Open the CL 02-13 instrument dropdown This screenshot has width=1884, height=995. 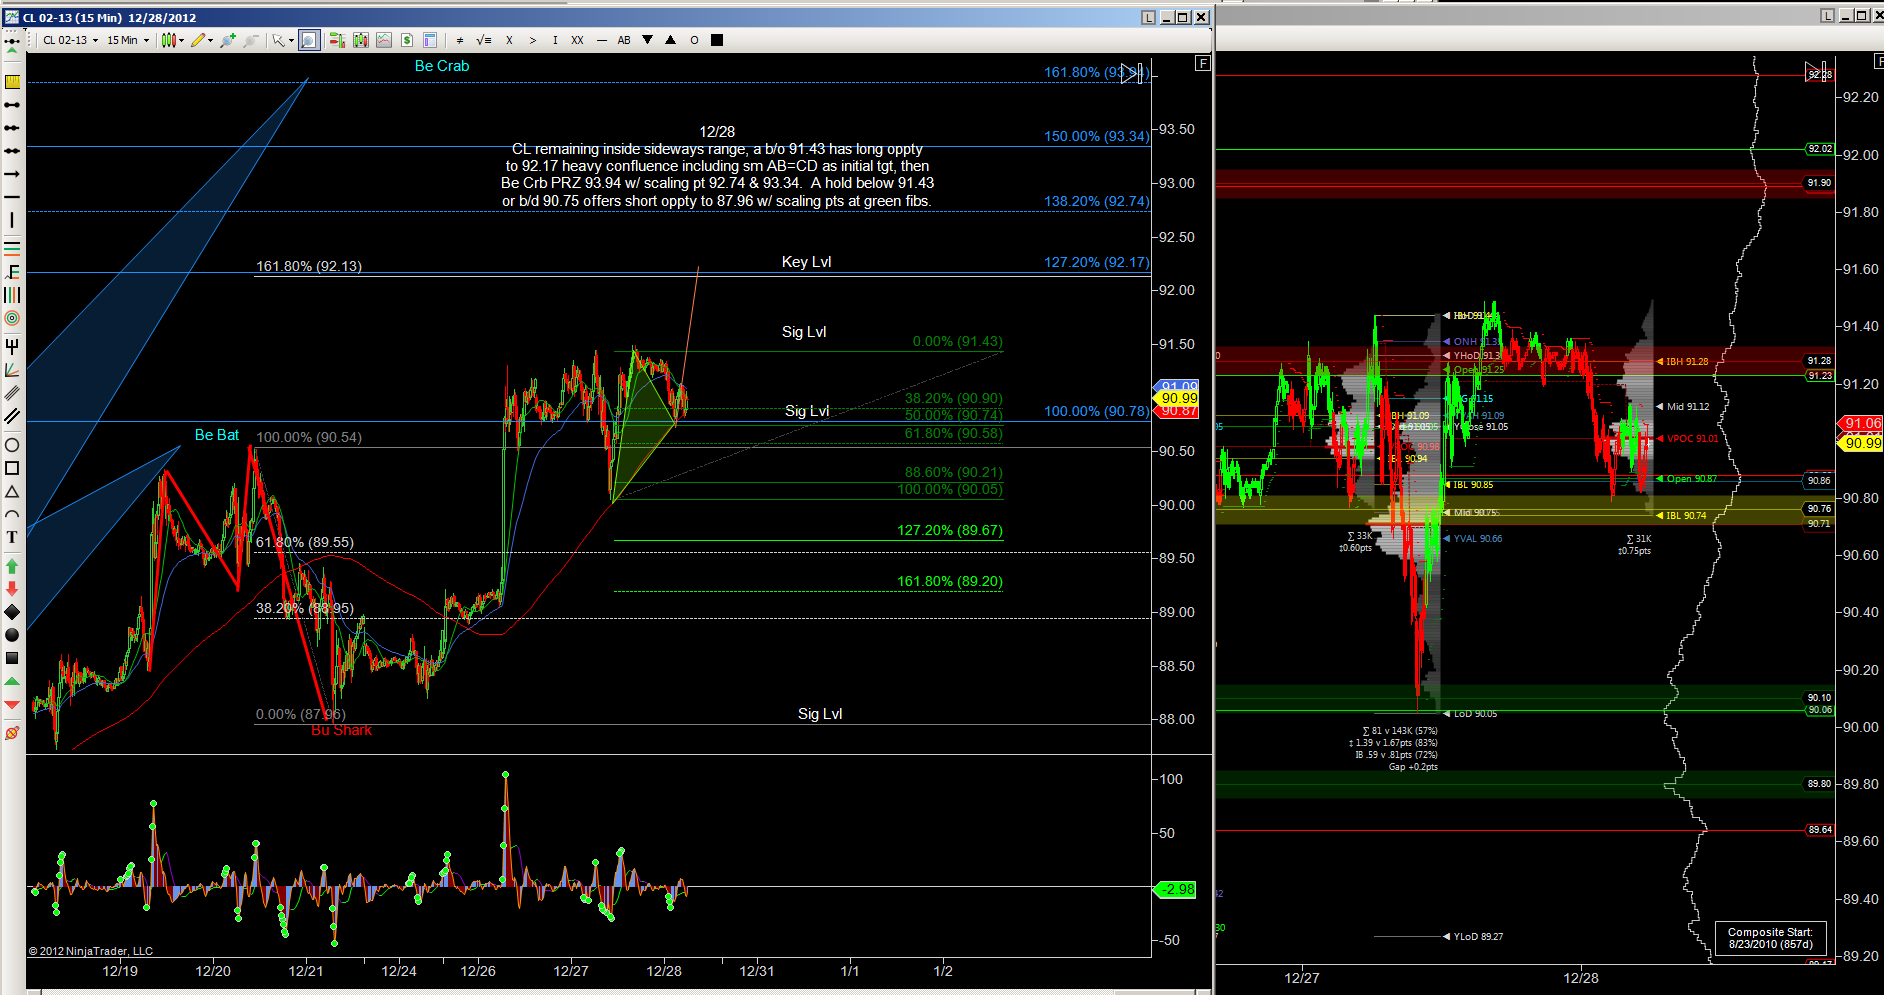click(70, 40)
